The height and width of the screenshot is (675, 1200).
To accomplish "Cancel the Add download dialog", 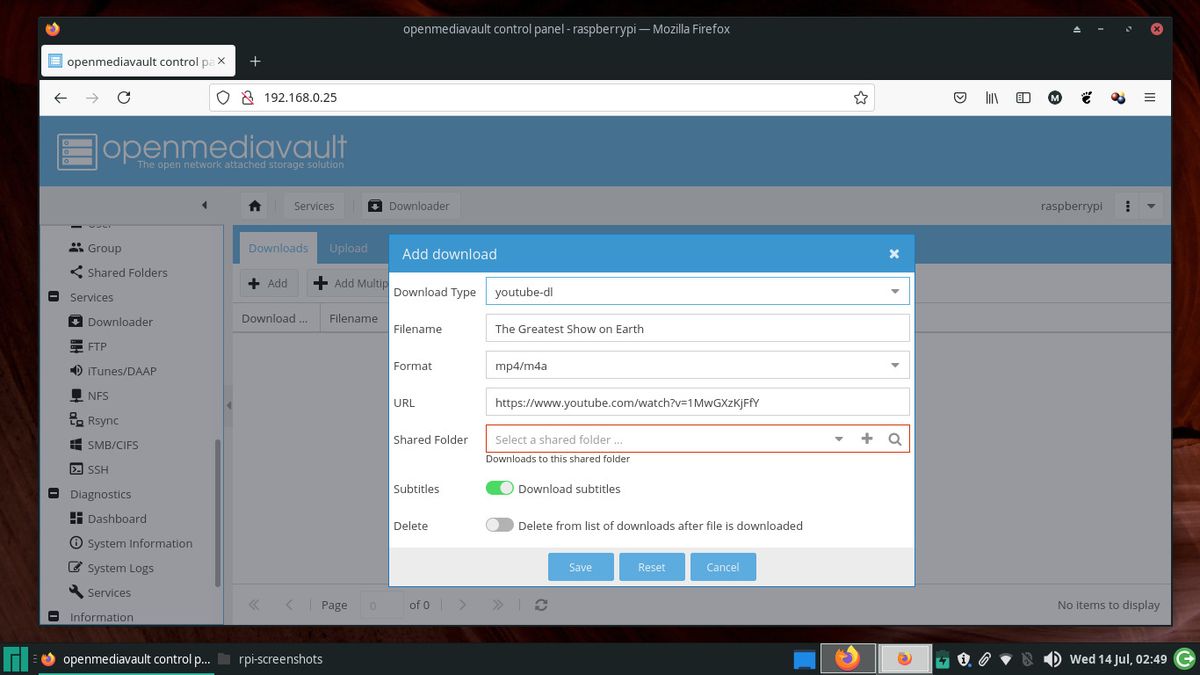I will click(x=722, y=566).
